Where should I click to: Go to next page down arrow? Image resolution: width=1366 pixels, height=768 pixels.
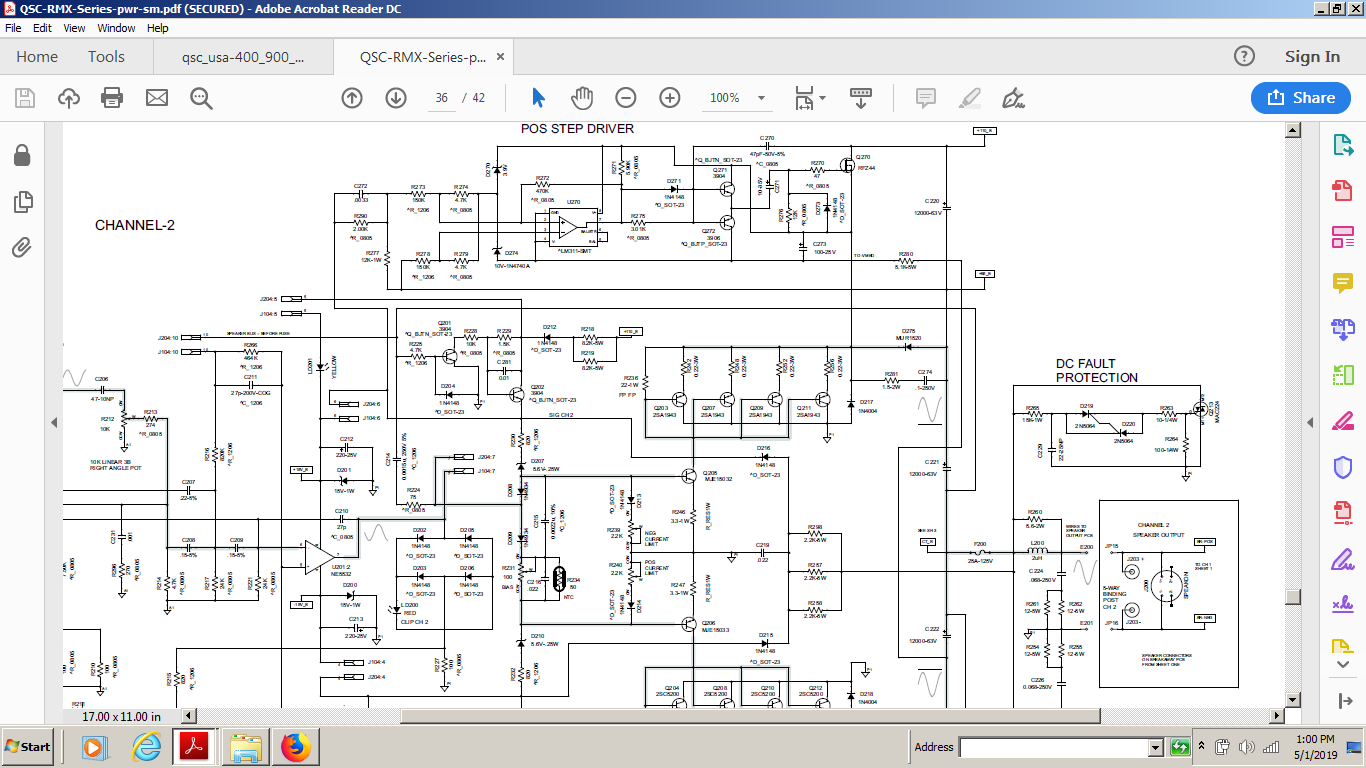(396, 98)
